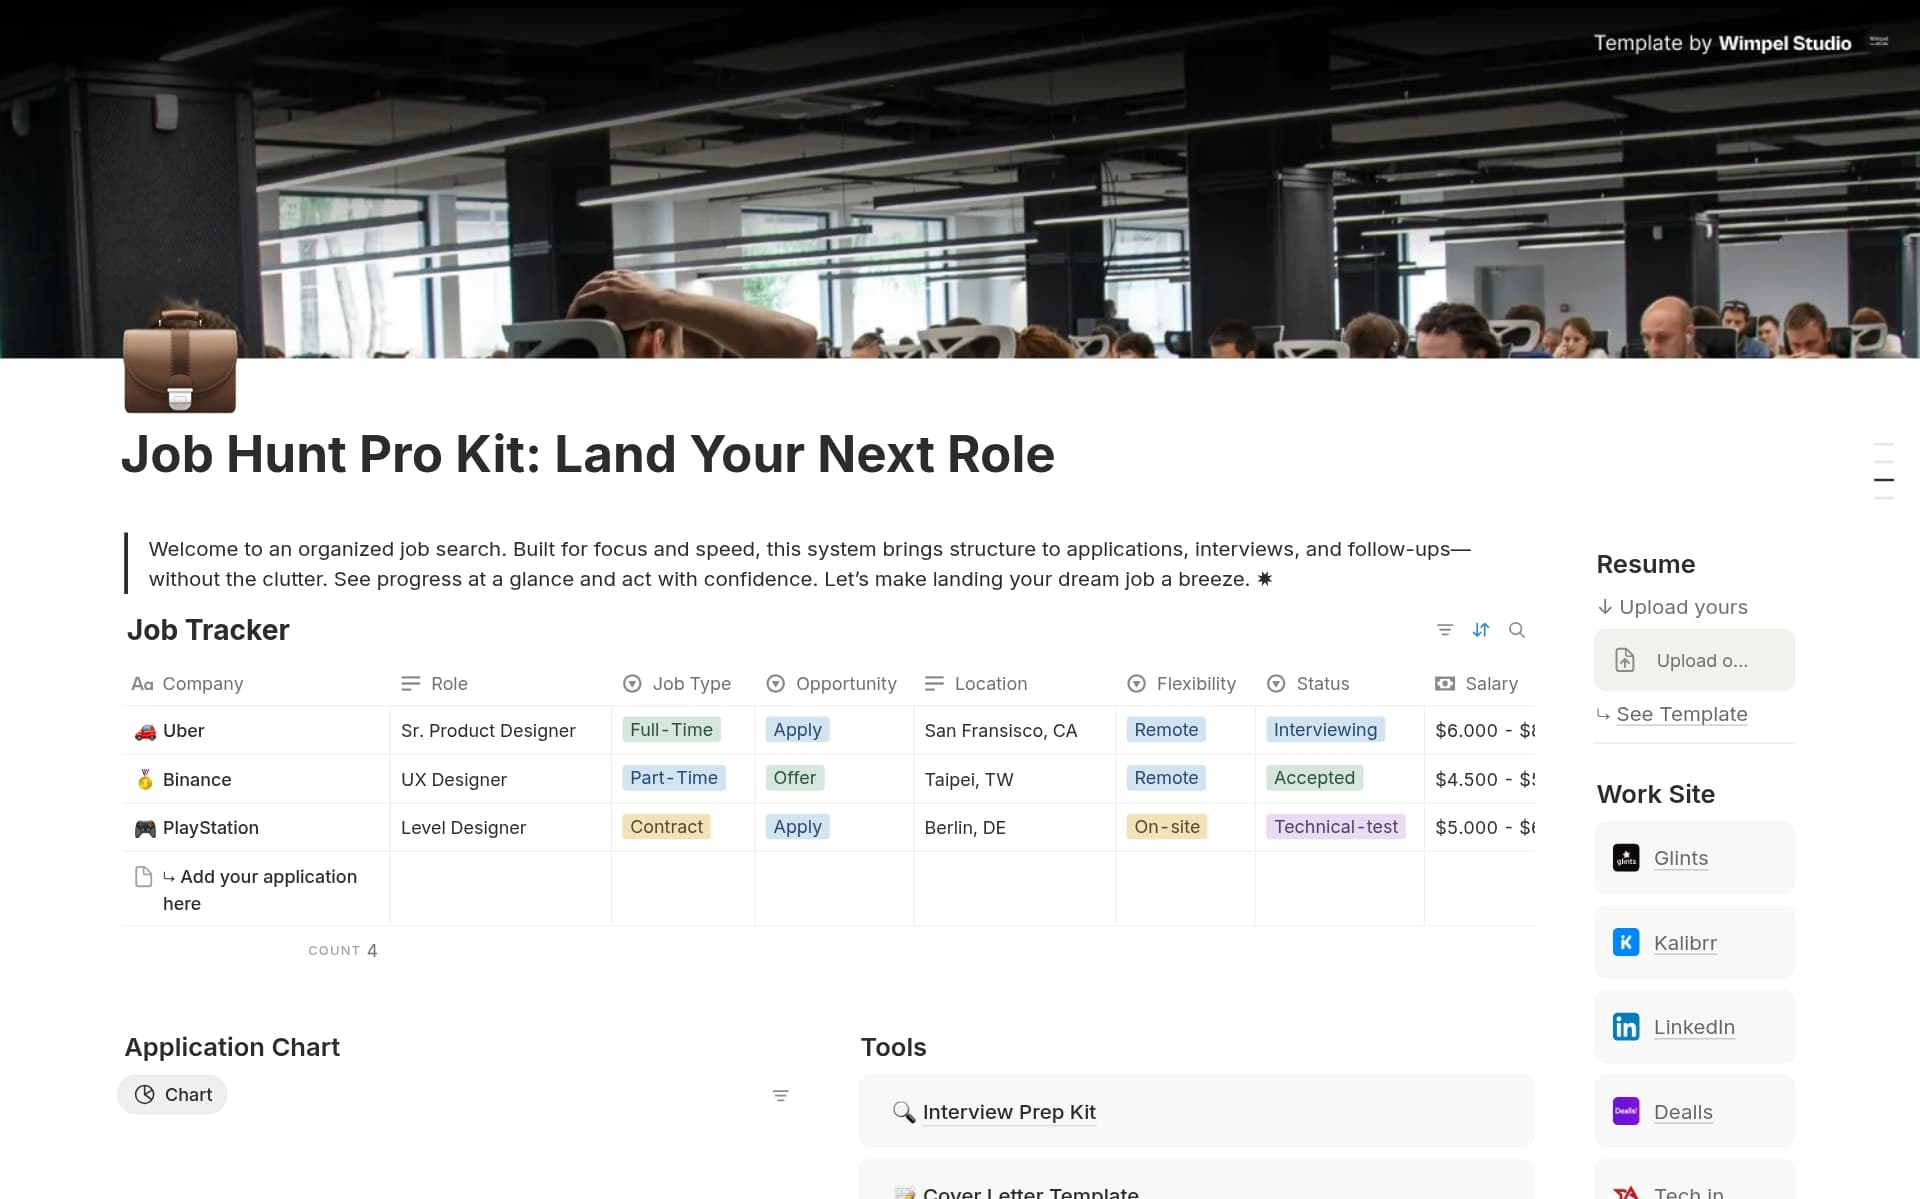
Task: Click the Job Tracker sort arrows icon
Action: click(1481, 630)
